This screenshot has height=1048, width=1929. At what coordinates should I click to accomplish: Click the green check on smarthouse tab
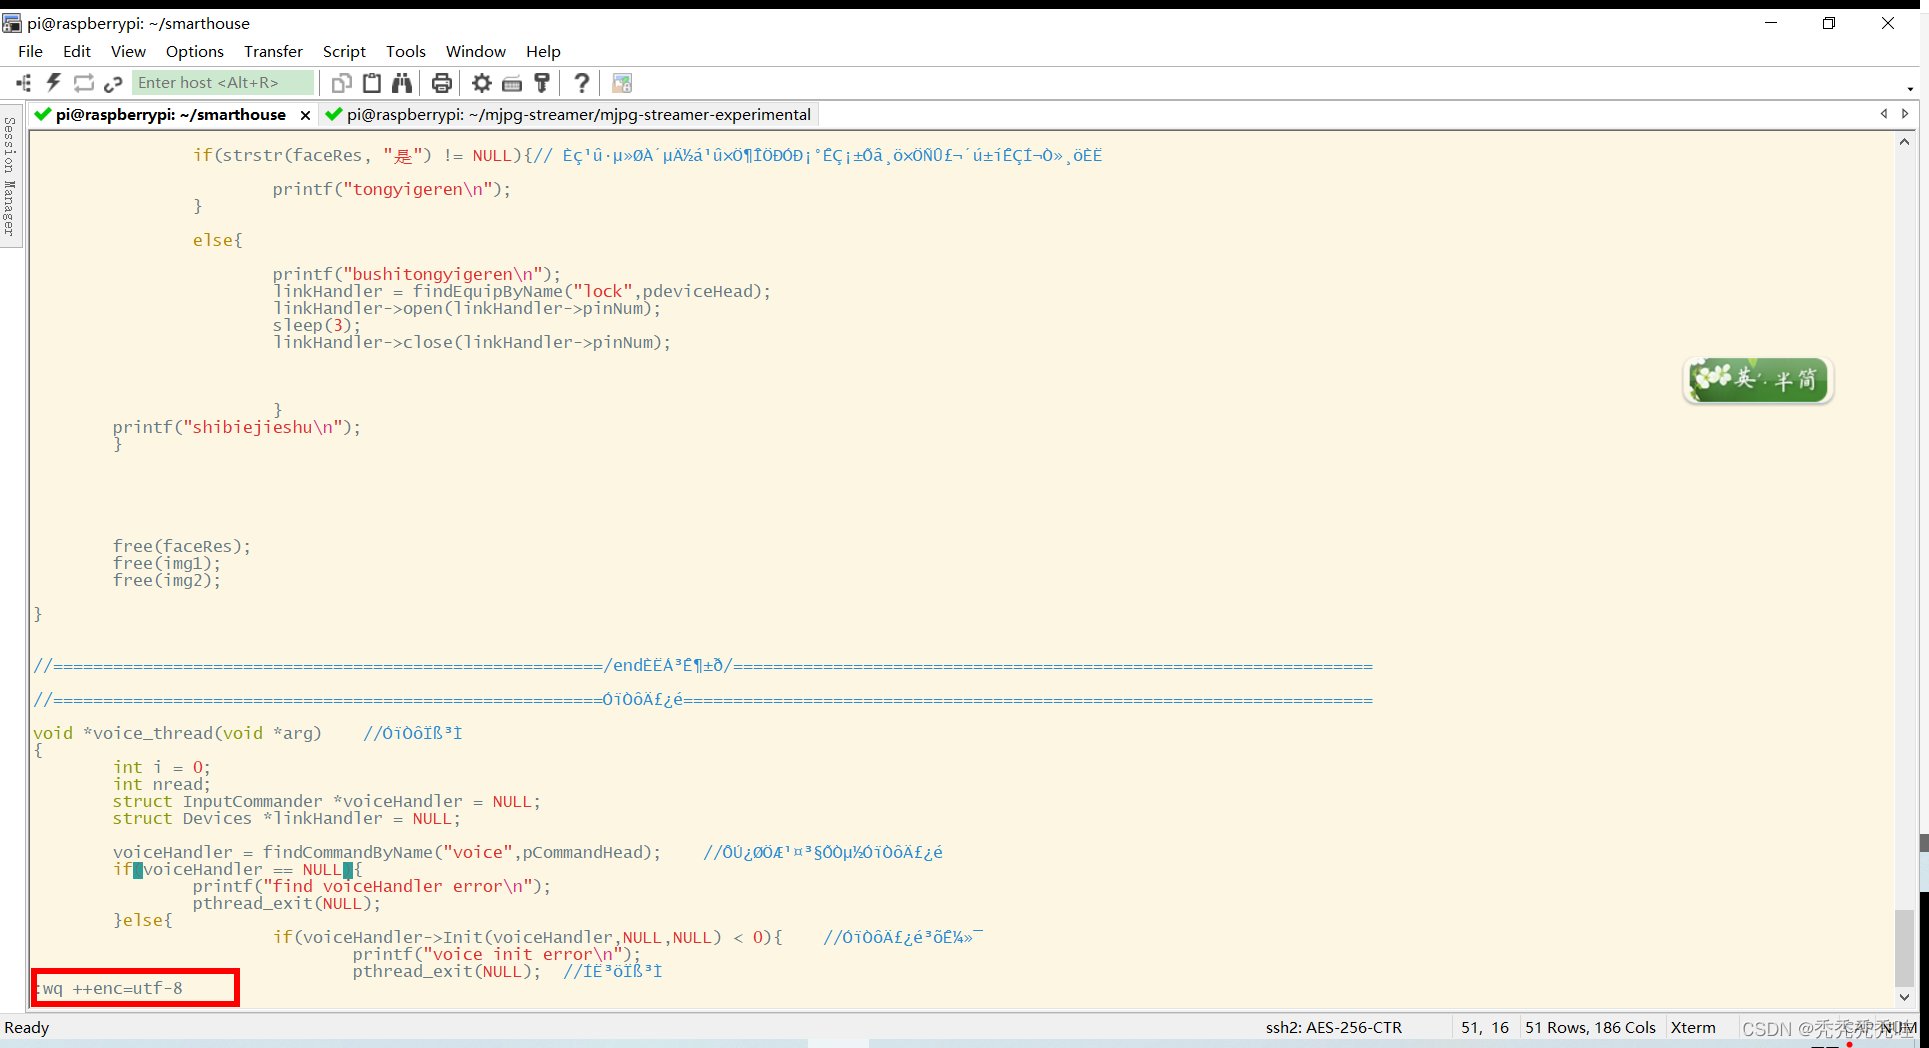click(43, 114)
